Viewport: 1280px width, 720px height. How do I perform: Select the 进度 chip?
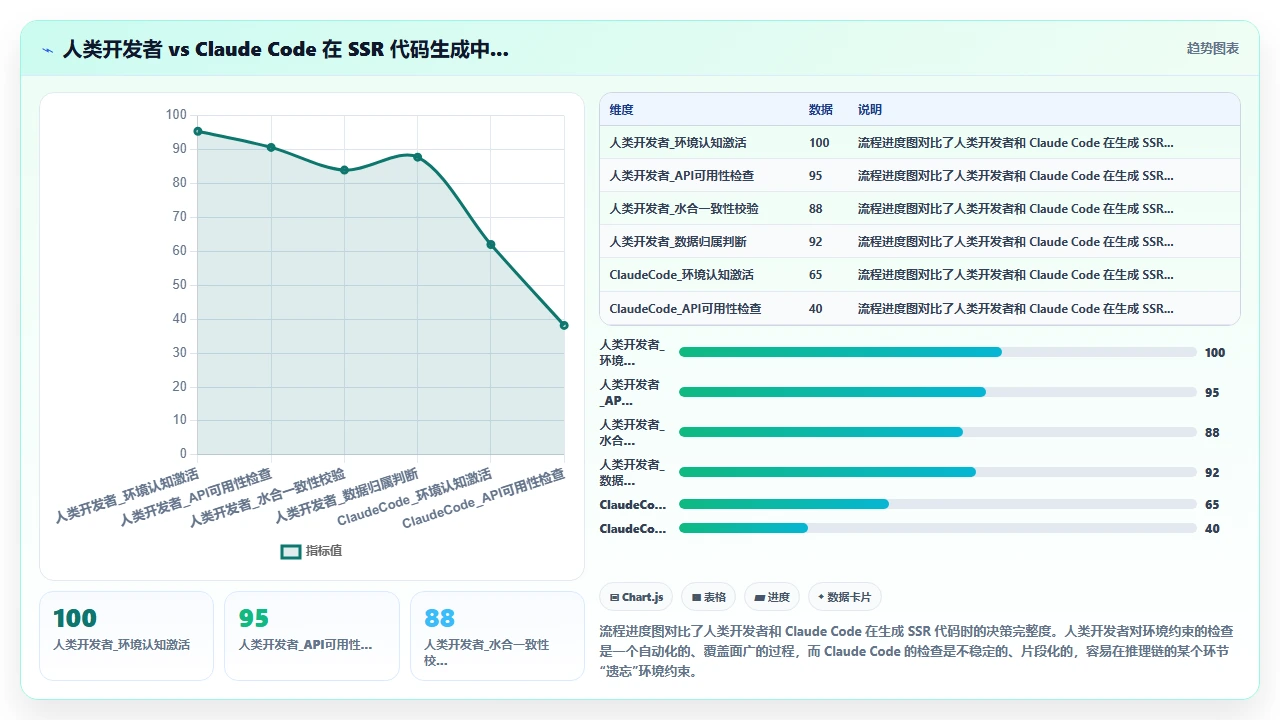coord(772,597)
